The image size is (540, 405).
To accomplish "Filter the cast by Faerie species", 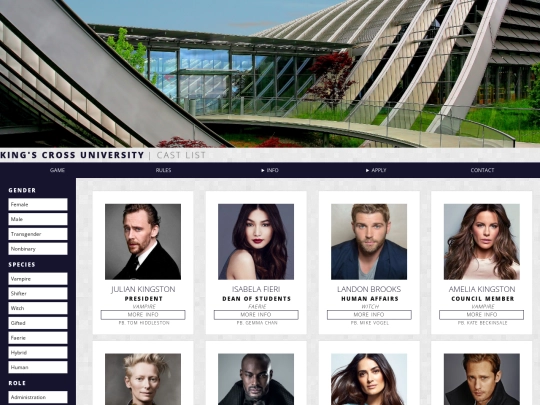I will click(x=38, y=338).
